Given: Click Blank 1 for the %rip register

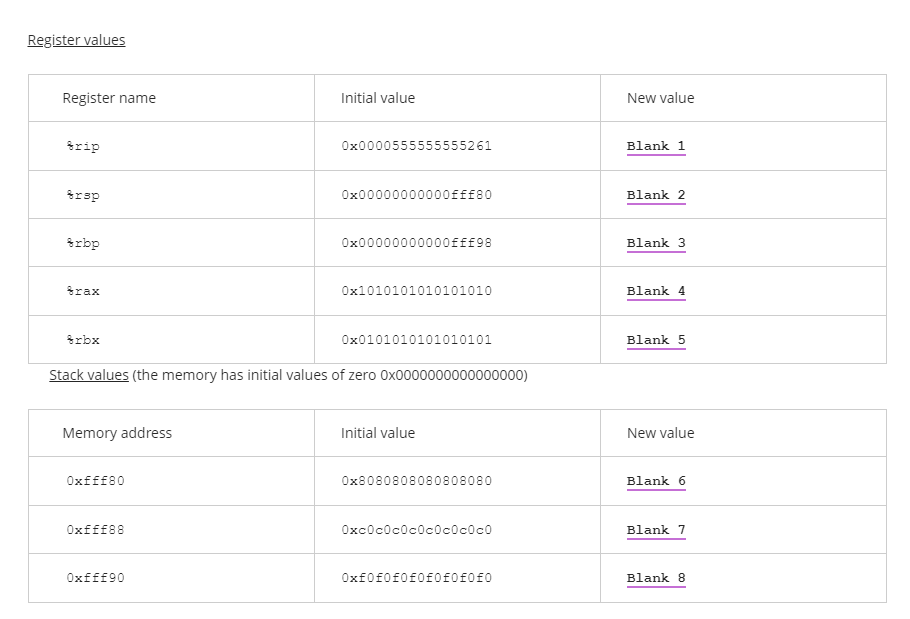Looking at the screenshot, I should coord(655,146).
